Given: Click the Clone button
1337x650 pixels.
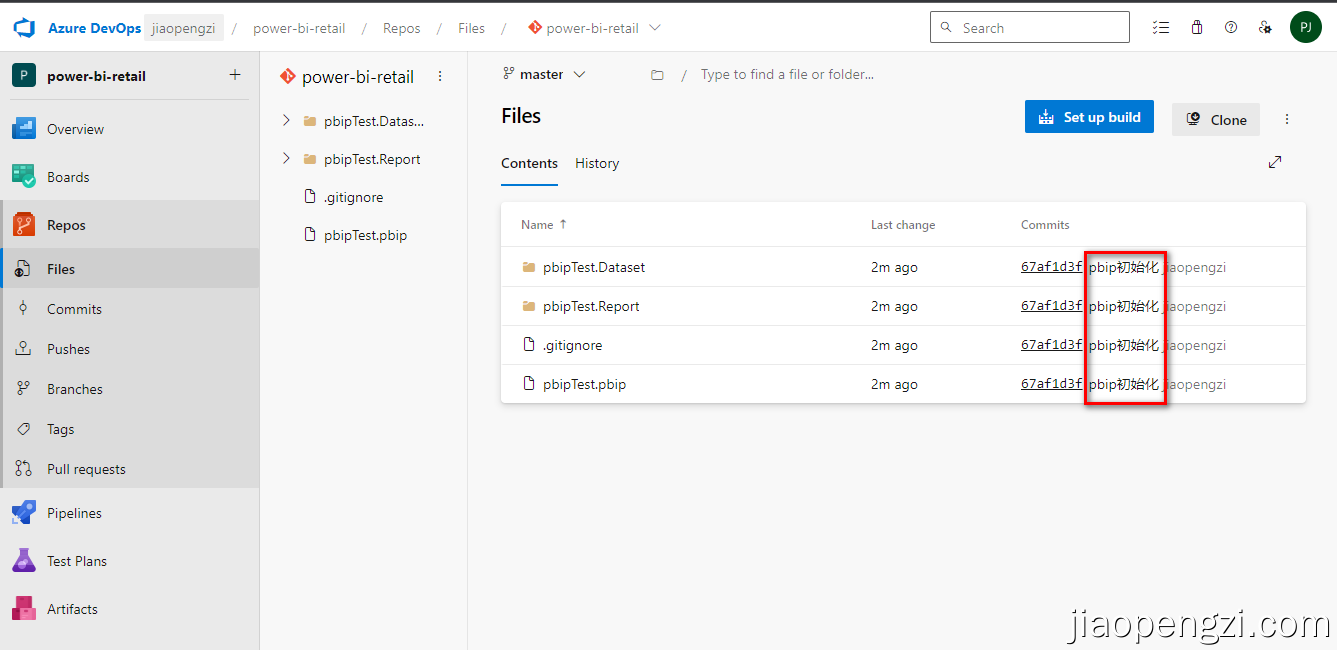Looking at the screenshot, I should [1216, 120].
